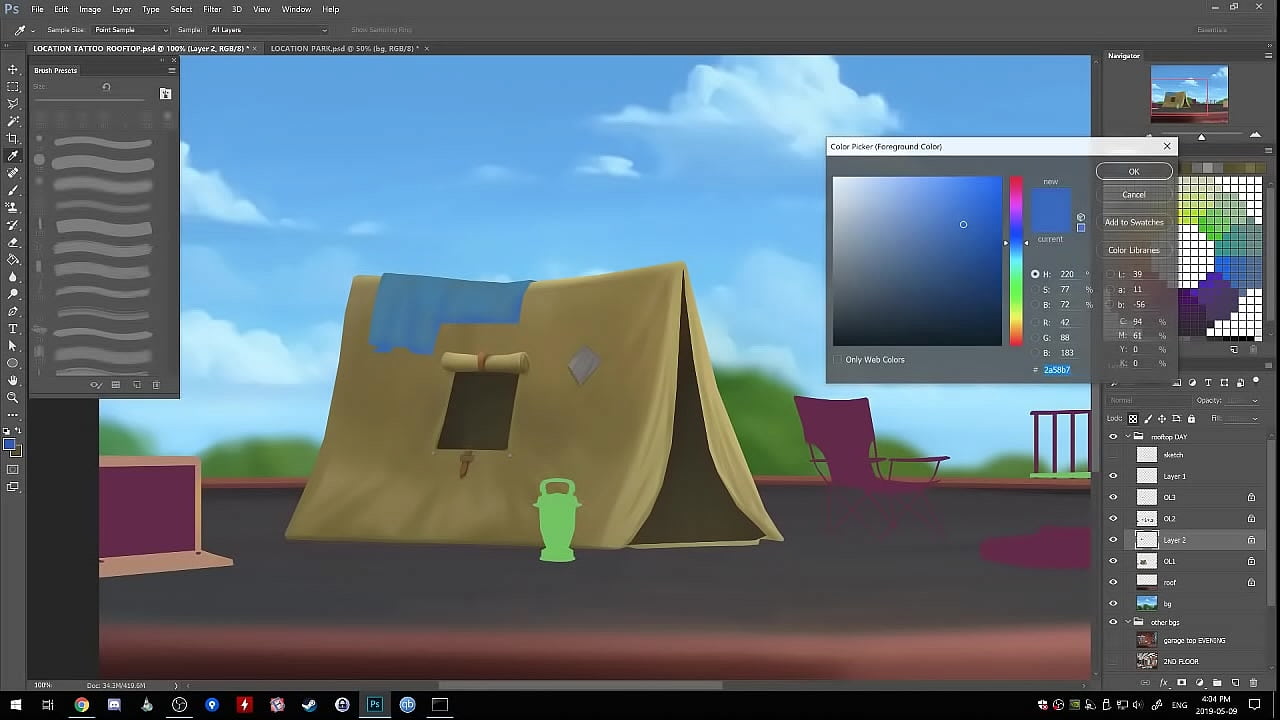The height and width of the screenshot is (720, 1280).
Task: Pick the Magic Wand tool
Action: click(x=13, y=121)
